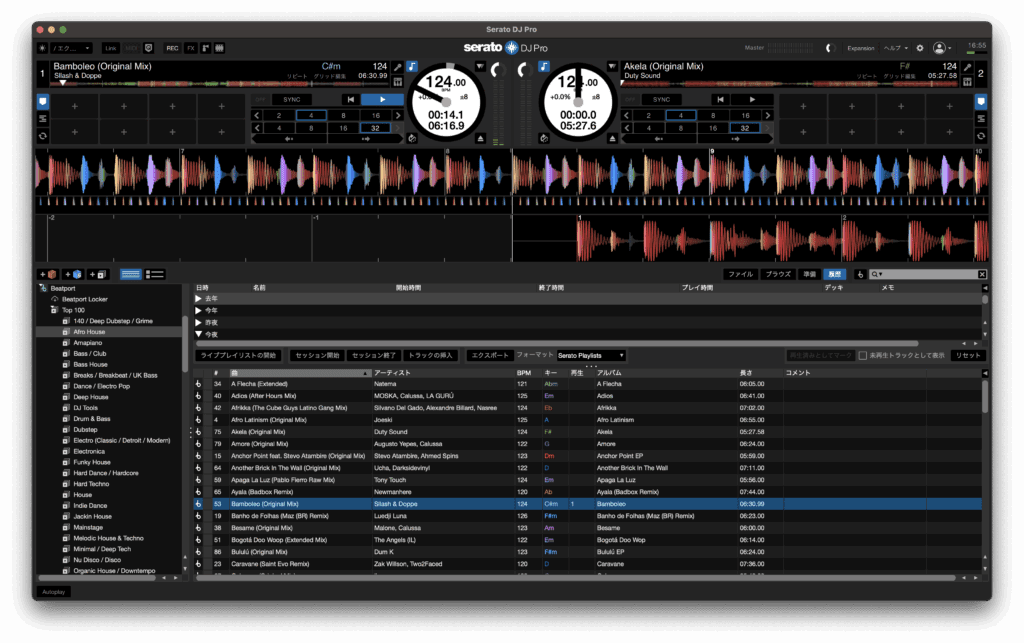This screenshot has width=1024, height=643.
Task: Switch the library to album art list view icon
Action: [155, 275]
